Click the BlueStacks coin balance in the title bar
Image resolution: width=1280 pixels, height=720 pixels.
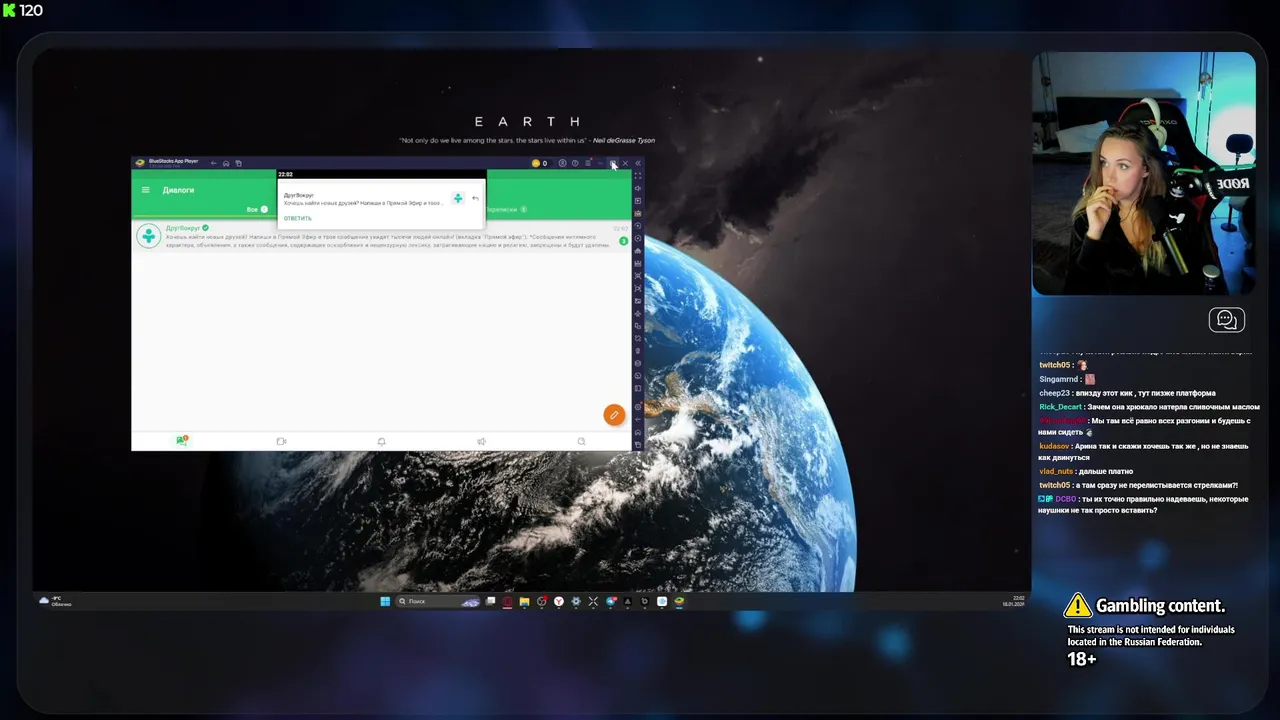(539, 163)
